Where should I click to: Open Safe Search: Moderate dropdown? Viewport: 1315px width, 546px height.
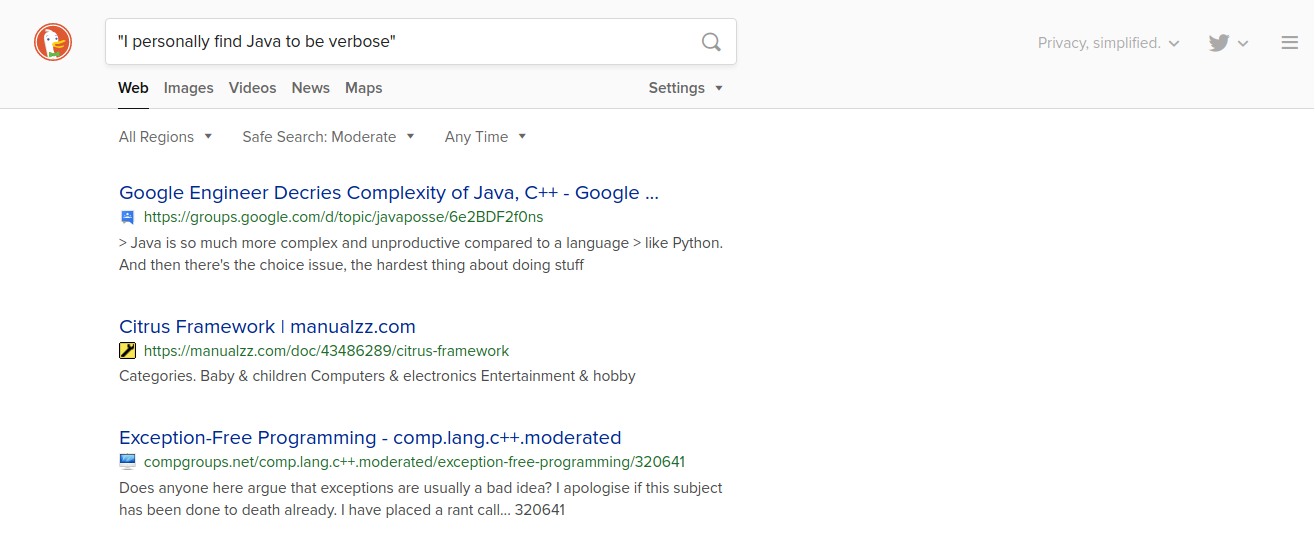328,137
